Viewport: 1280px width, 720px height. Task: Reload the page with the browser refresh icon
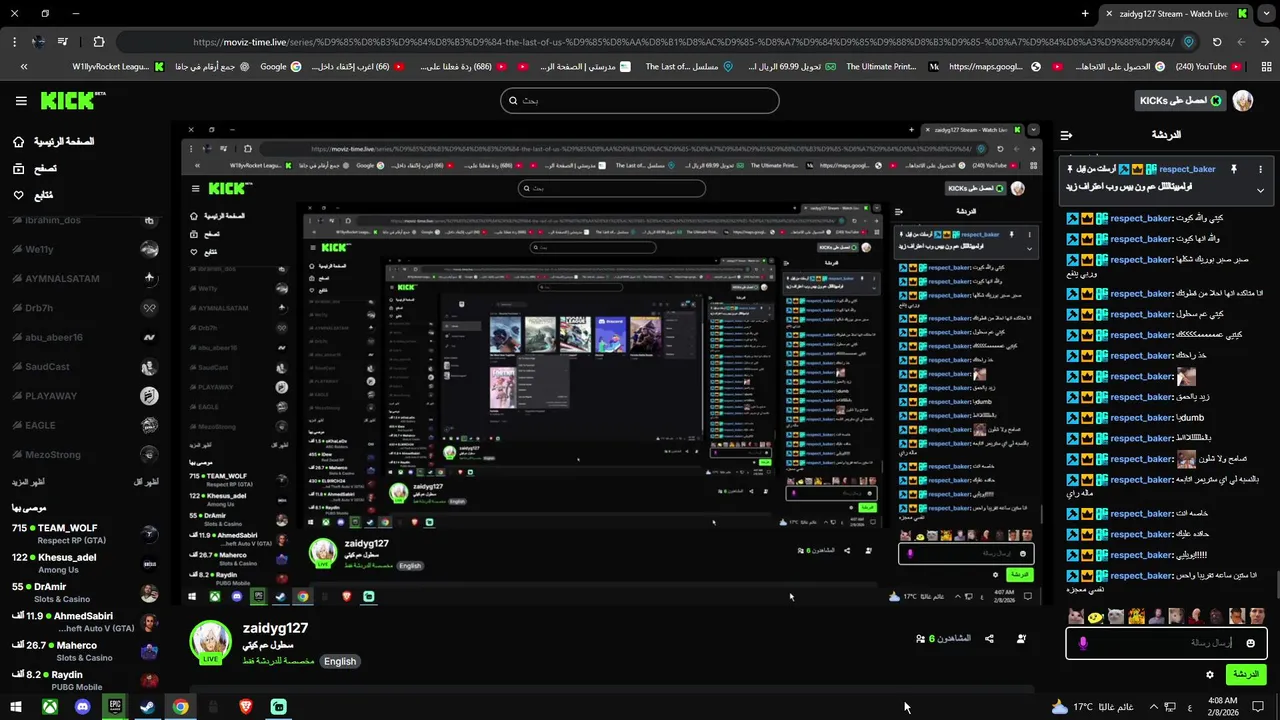click(1217, 42)
